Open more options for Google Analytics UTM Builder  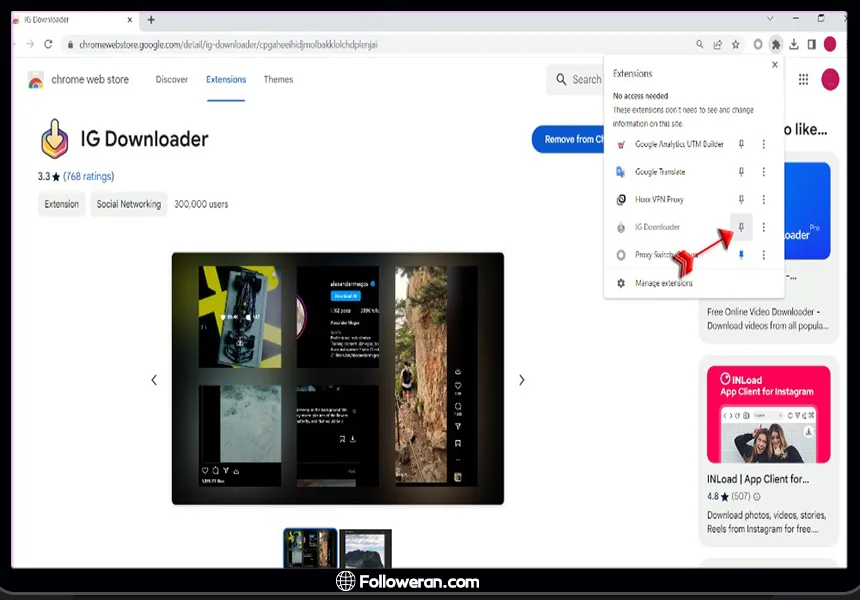tap(764, 144)
